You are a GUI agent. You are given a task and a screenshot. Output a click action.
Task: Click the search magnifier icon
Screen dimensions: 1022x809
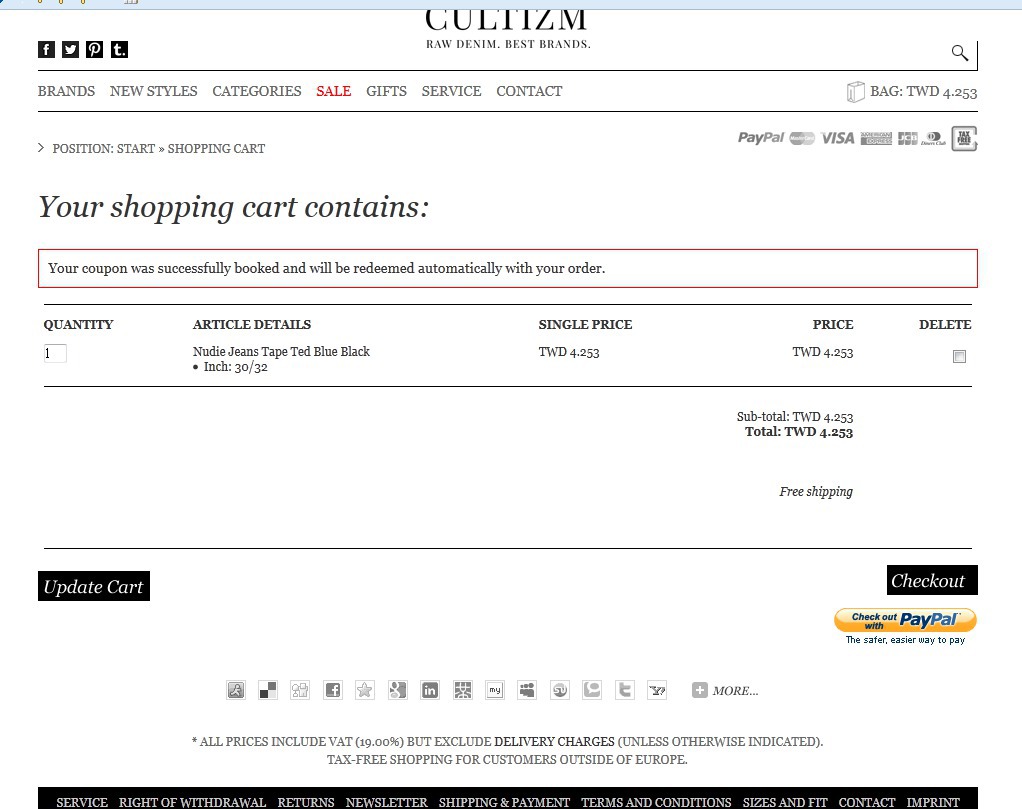pos(959,53)
